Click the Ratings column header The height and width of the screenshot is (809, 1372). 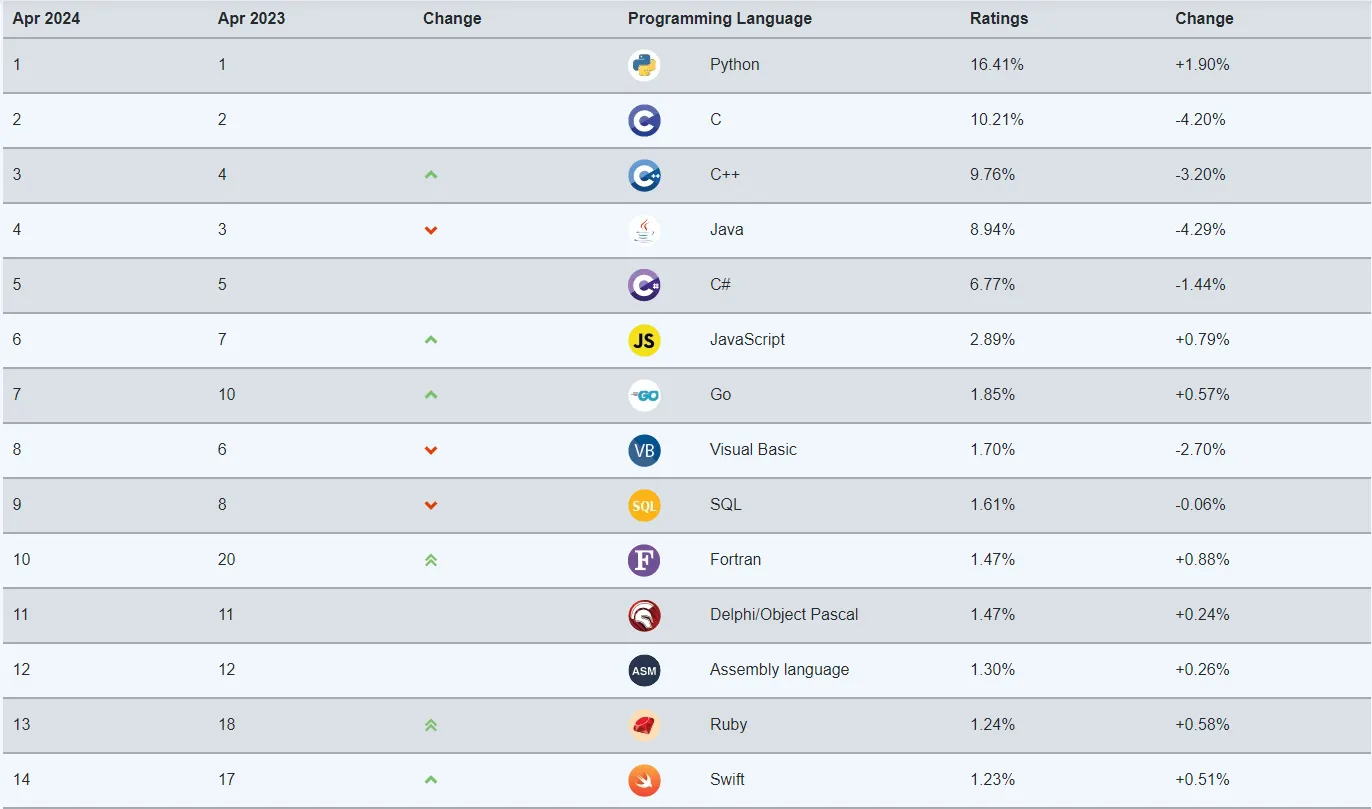tap(999, 18)
